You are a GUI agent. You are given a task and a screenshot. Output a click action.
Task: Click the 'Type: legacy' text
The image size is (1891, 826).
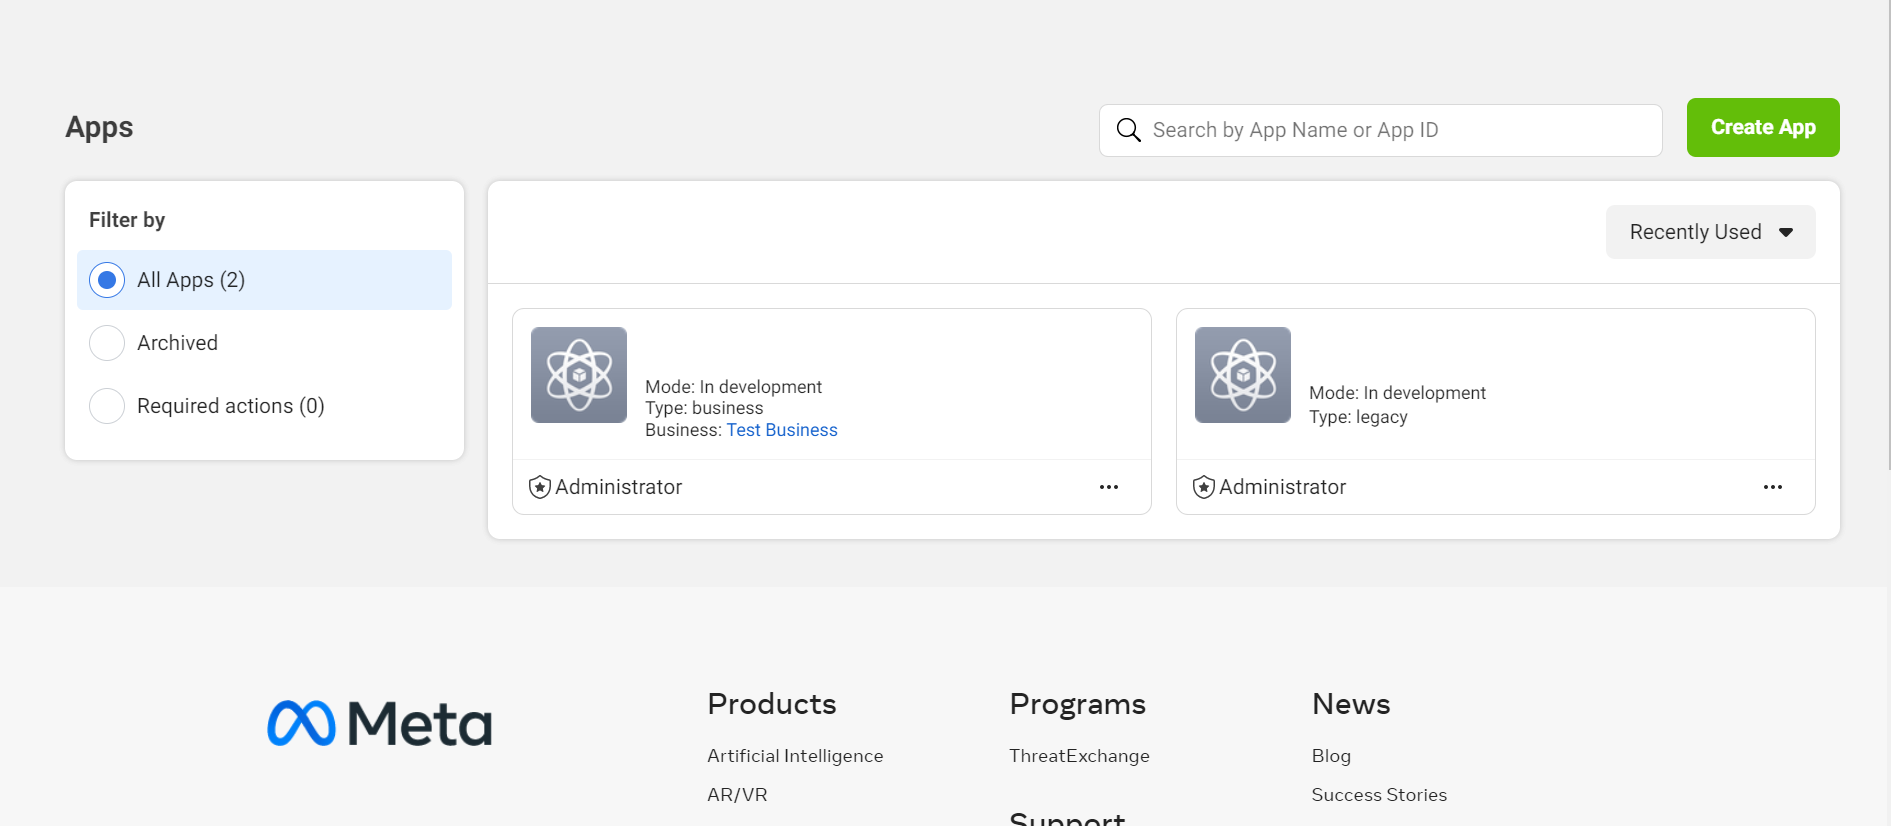coord(1358,417)
